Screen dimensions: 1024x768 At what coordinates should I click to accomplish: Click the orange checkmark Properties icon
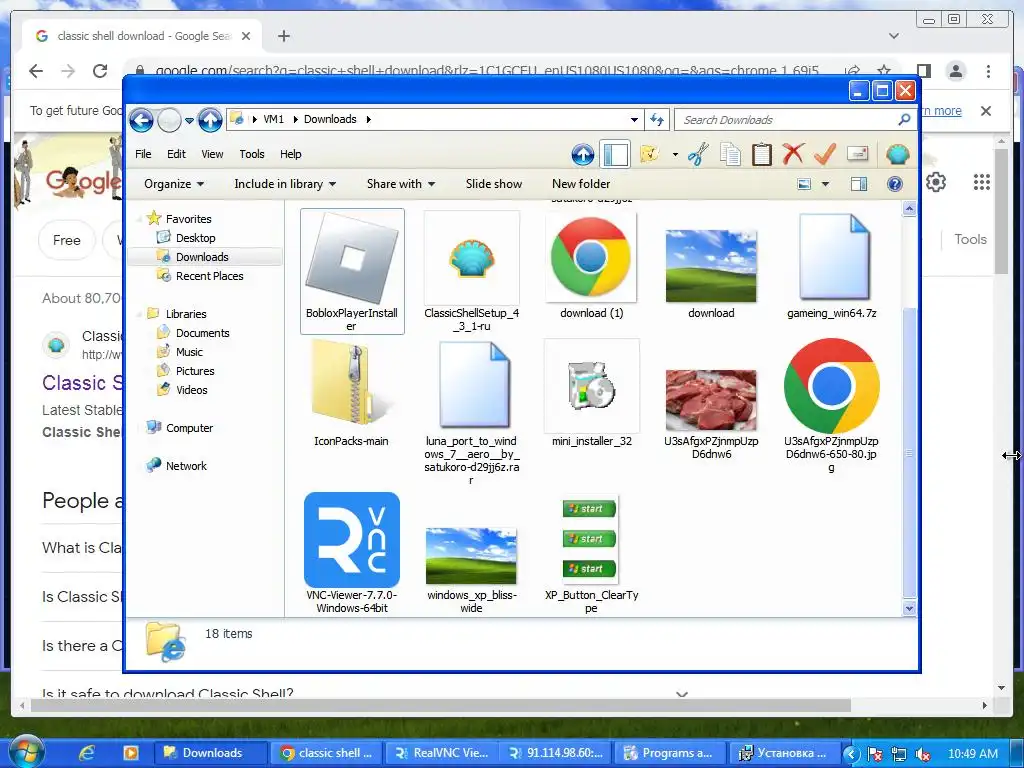pos(825,155)
